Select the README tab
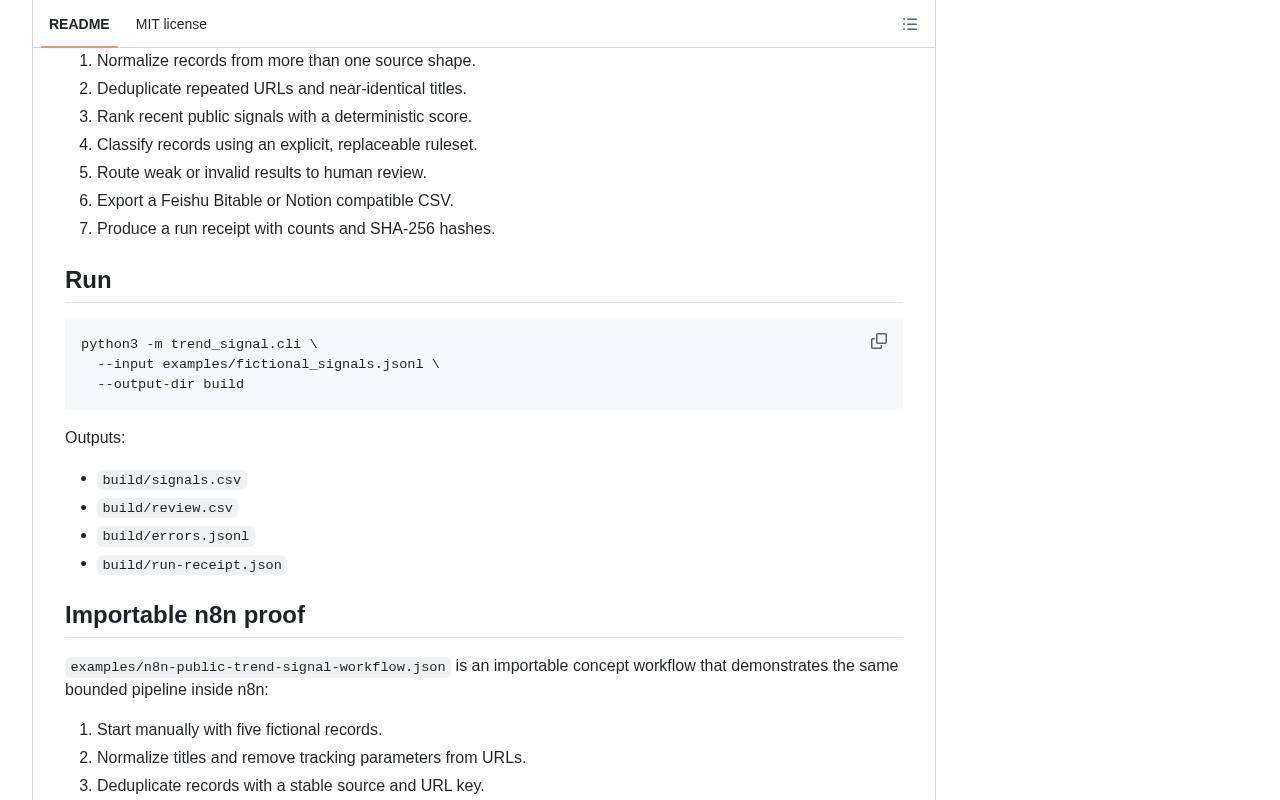This screenshot has height=800, width=1280. point(79,24)
